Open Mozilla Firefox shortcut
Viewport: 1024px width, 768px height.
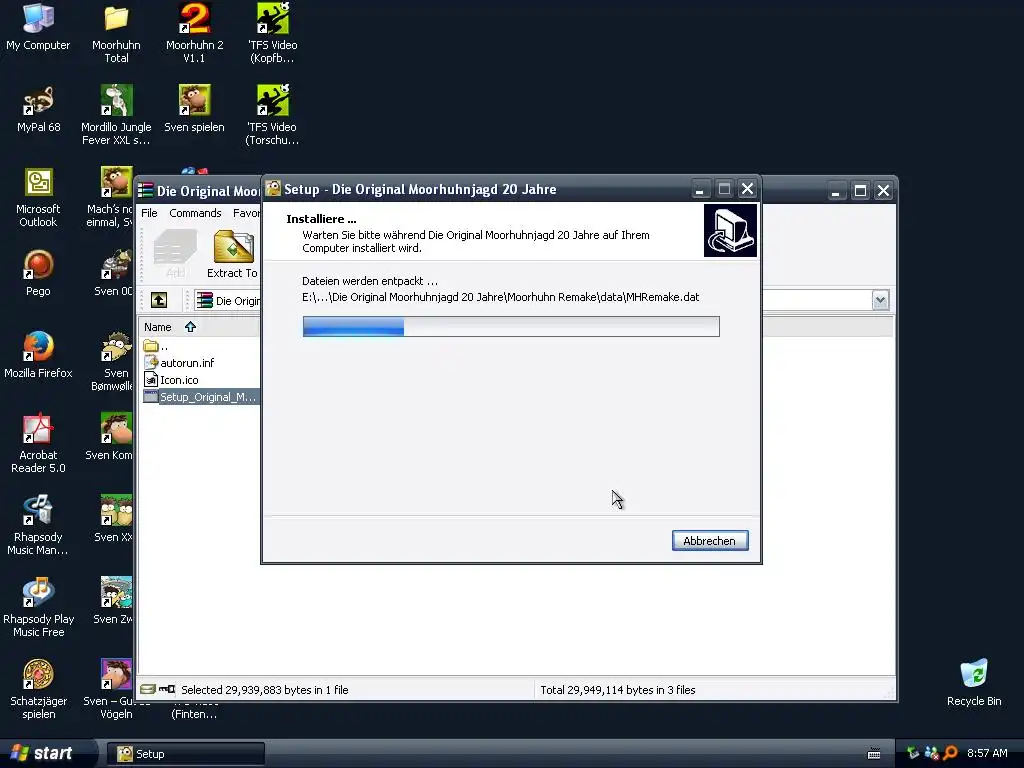pos(38,355)
